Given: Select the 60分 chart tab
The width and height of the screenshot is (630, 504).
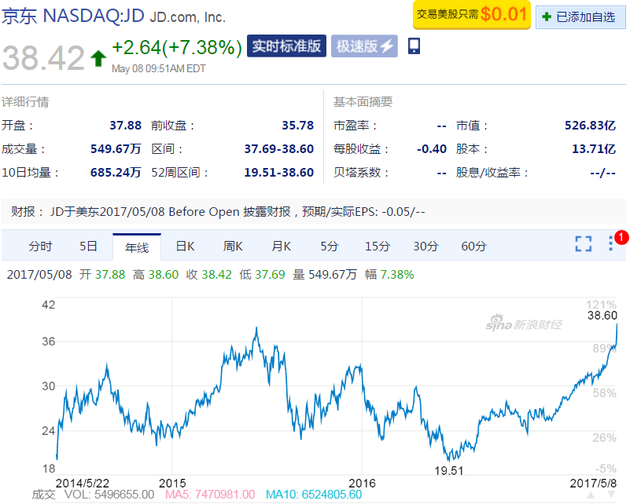Looking at the screenshot, I should [x=474, y=246].
